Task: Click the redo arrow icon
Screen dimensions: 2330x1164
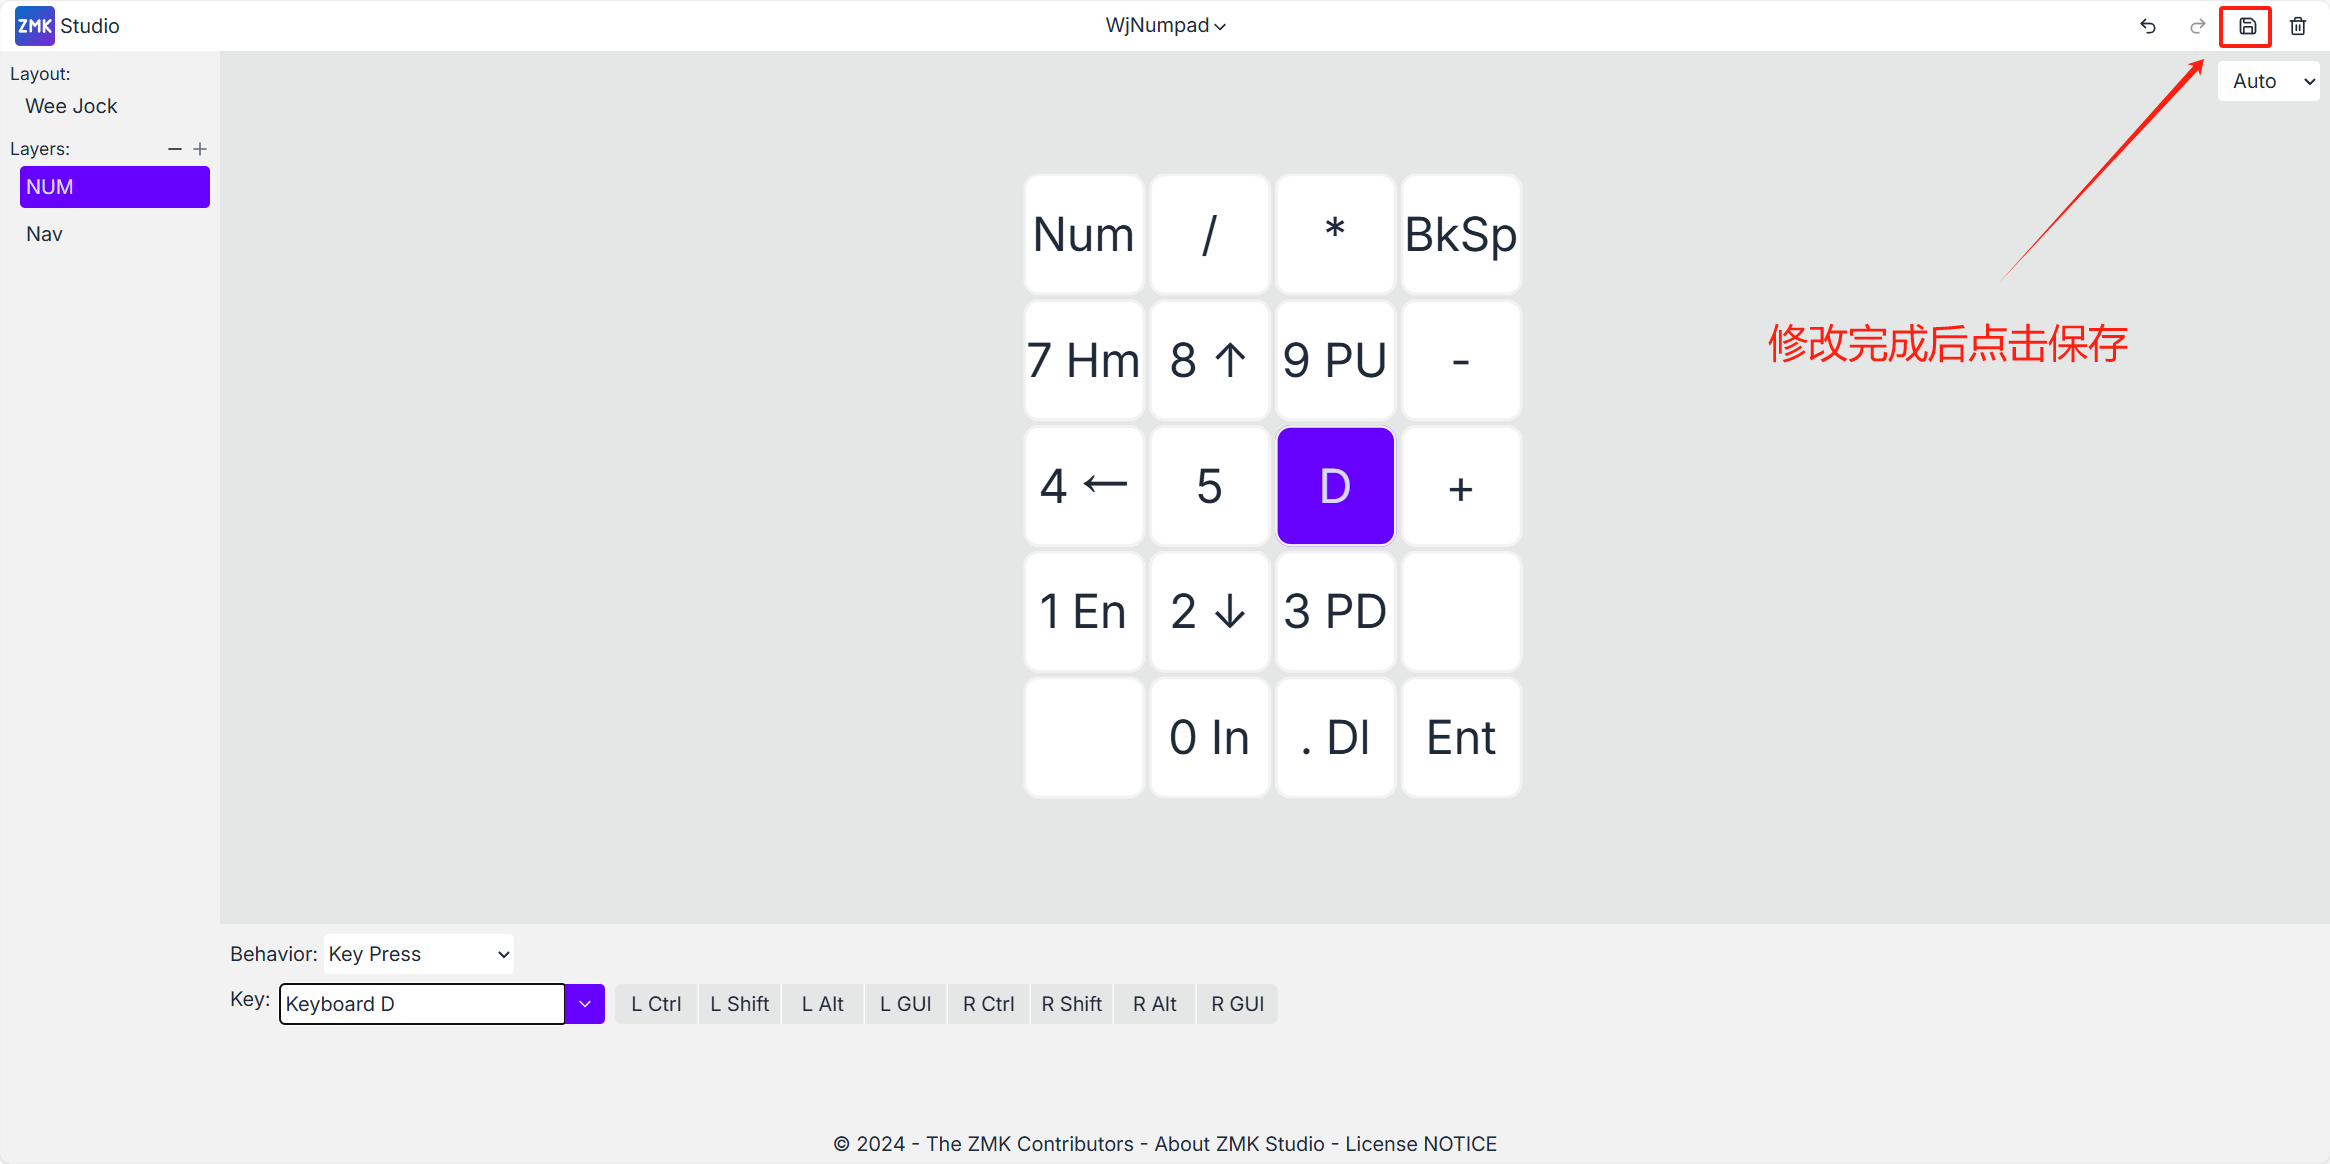Action: click(2197, 26)
